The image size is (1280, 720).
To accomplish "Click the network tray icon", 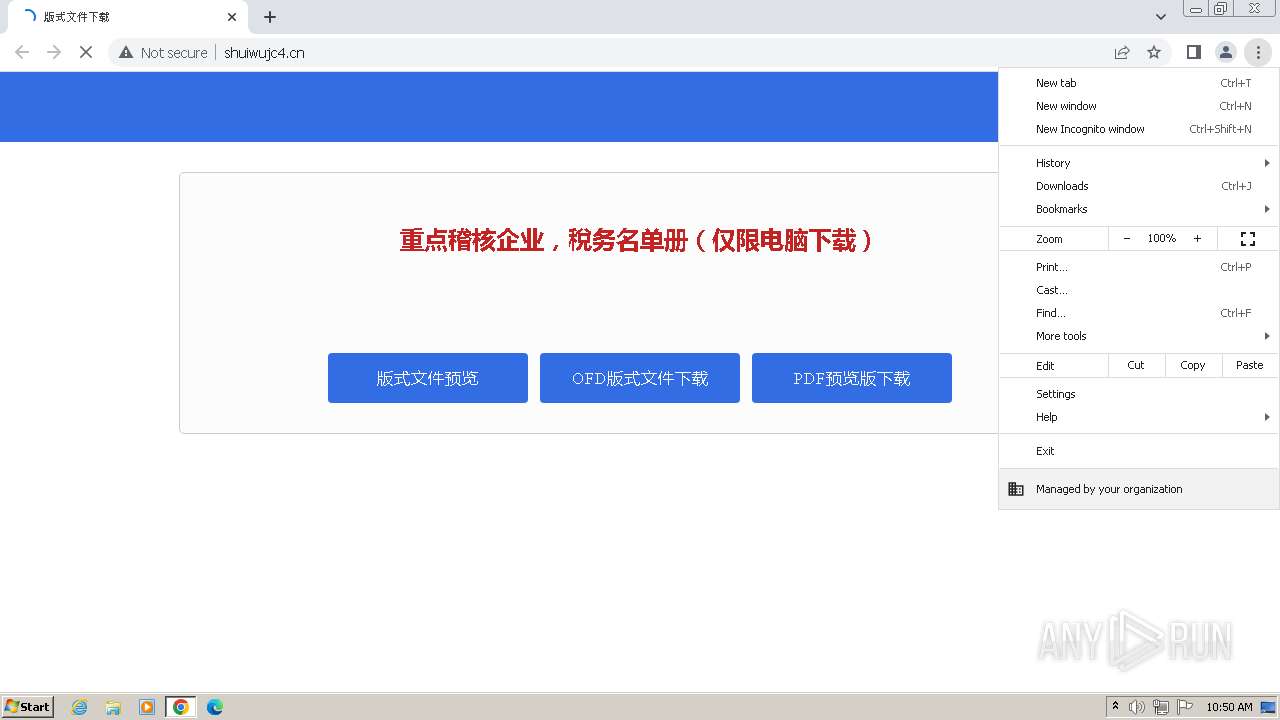I will point(1161,707).
